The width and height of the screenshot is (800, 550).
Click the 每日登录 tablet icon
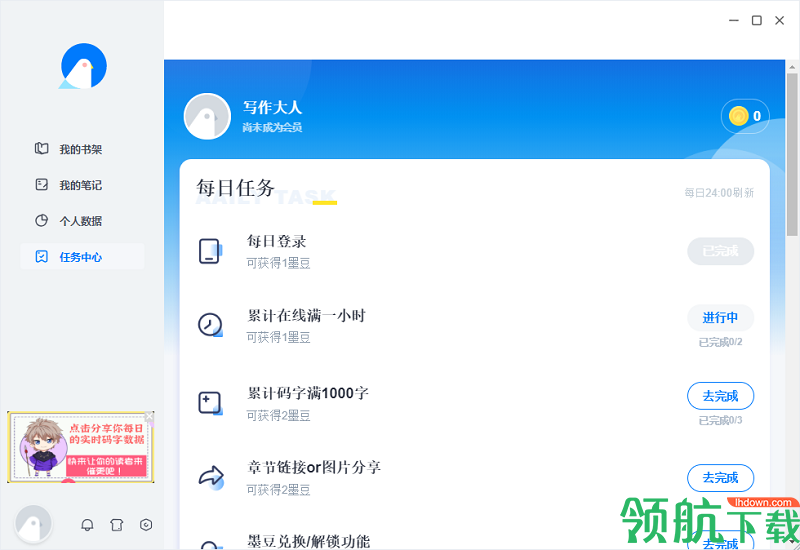(x=210, y=251)
